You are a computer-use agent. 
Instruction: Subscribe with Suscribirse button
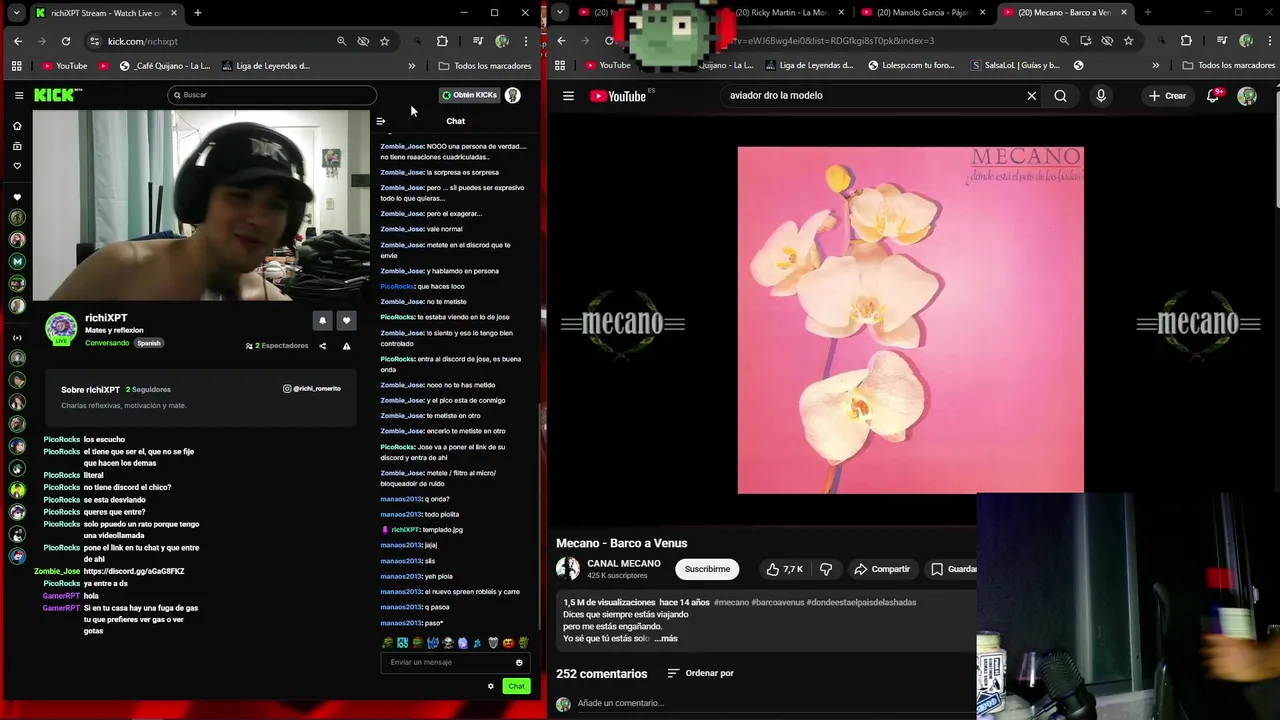click(x=707, y=569)
